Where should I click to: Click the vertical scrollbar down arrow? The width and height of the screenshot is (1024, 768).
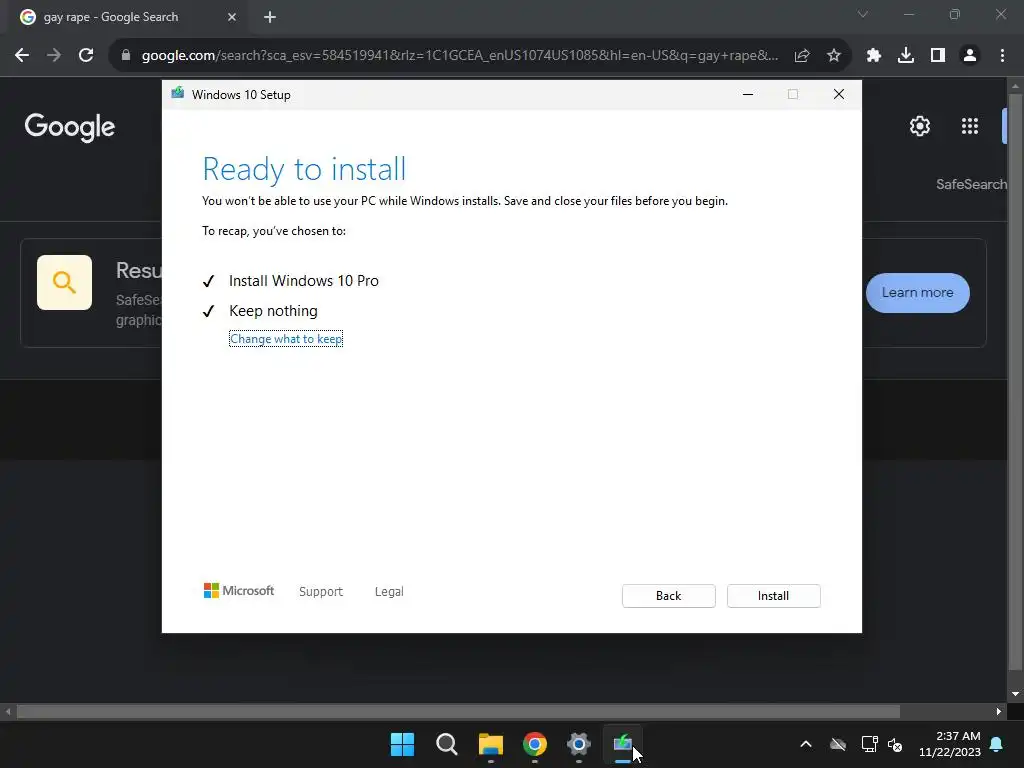coord(1015,694)
